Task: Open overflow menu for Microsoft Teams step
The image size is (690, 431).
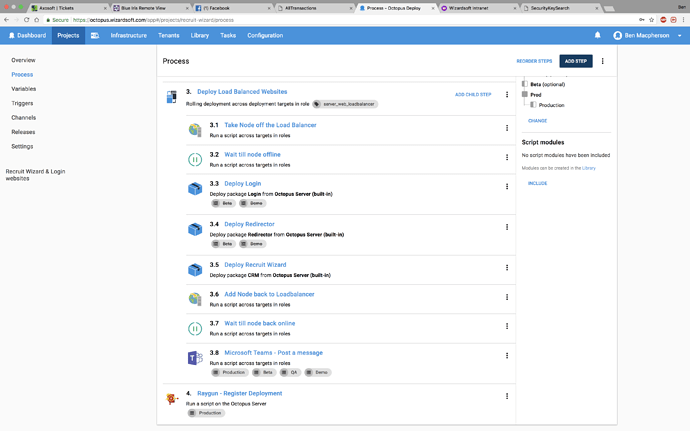Action: 507,356
